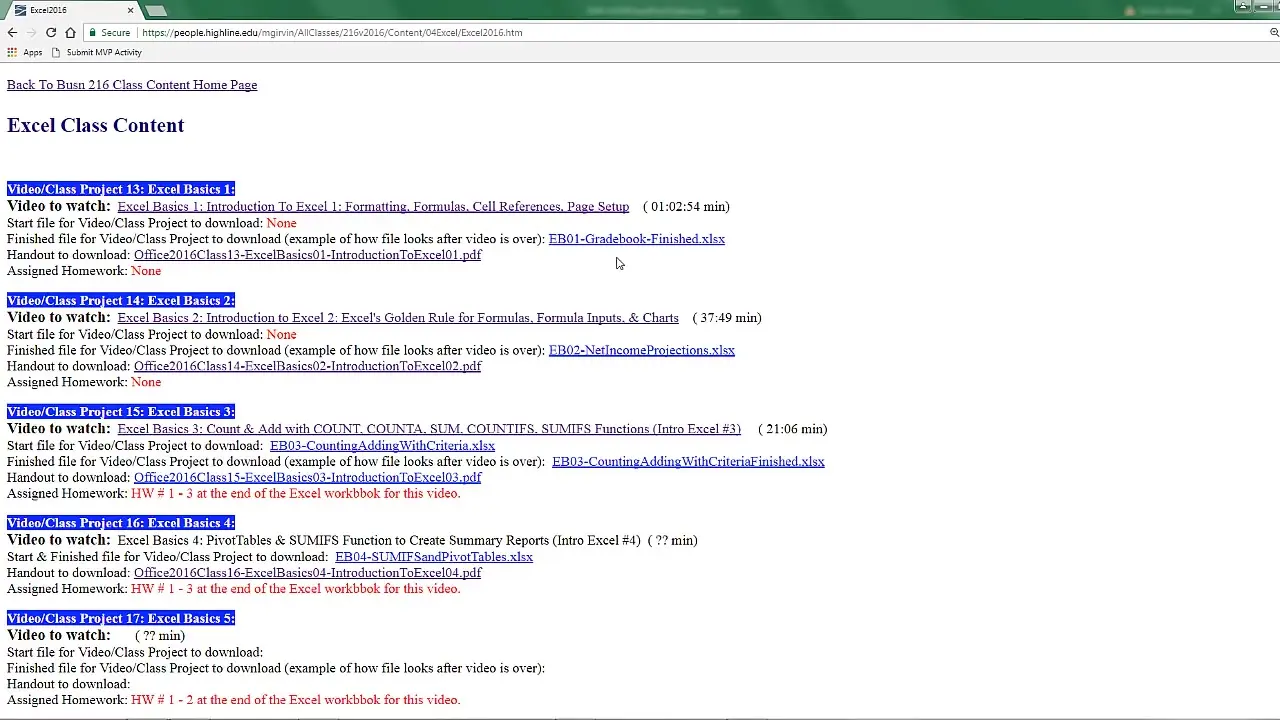
Task: Click the Video/Class Project 16 heading
Action: click(121, 523)
